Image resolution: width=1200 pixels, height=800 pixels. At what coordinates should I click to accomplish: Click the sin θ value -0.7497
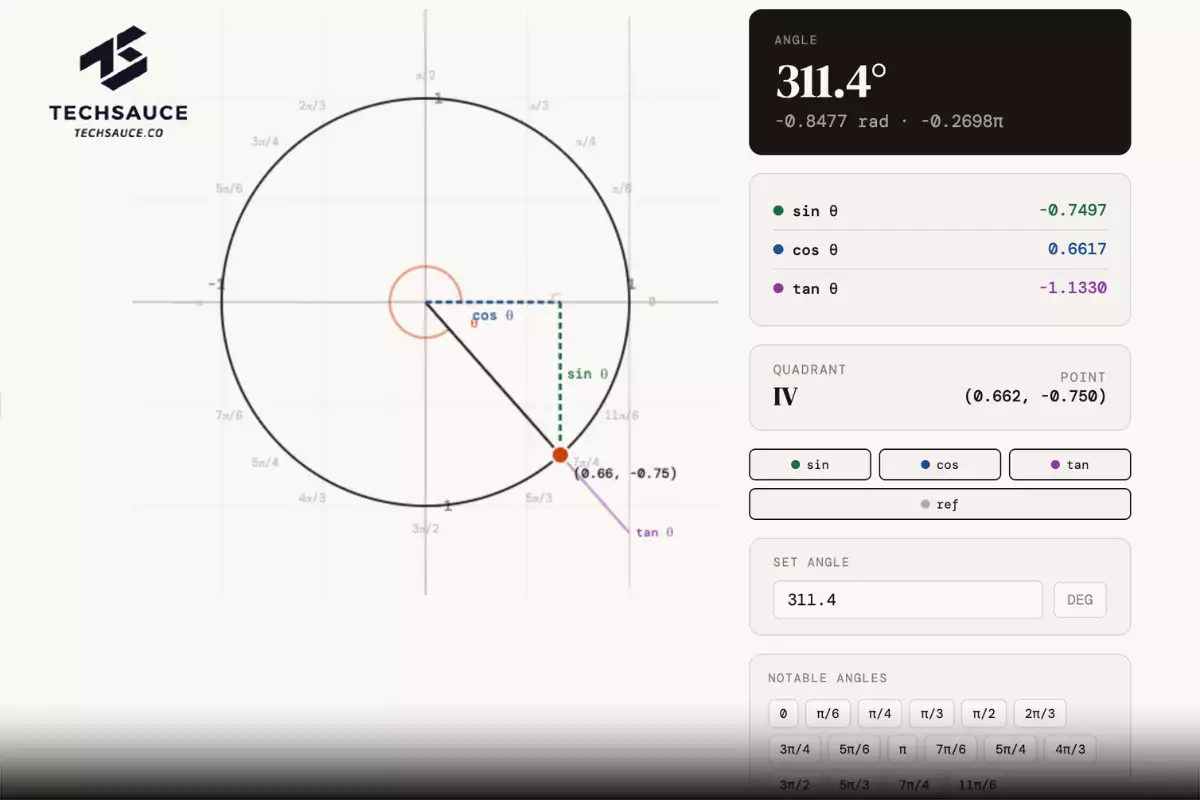(1073, 210)
